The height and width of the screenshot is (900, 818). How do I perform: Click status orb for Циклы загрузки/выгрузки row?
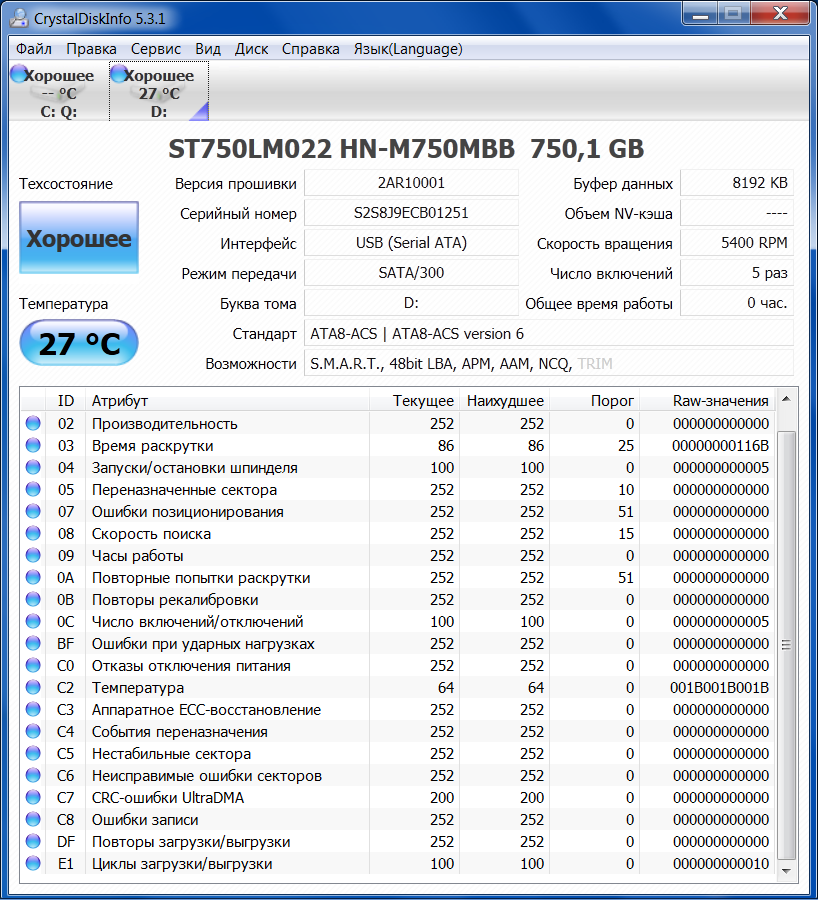coord(33,864)
